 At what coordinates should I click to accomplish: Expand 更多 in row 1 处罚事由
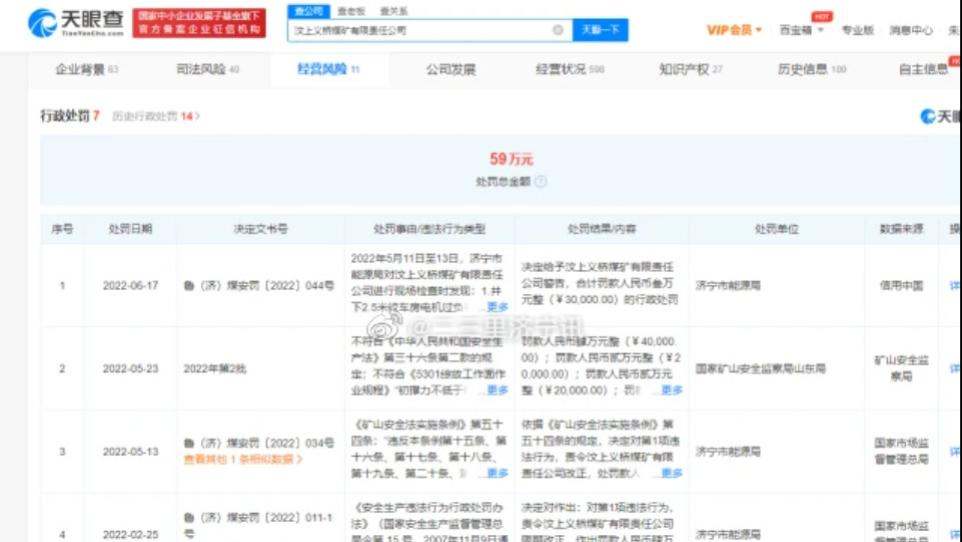(497, 307)
